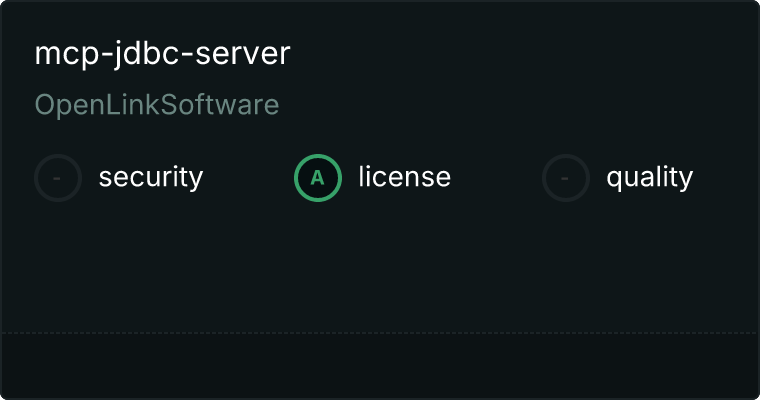Open the mcp-jdbc-server project title

click(162, 54)
